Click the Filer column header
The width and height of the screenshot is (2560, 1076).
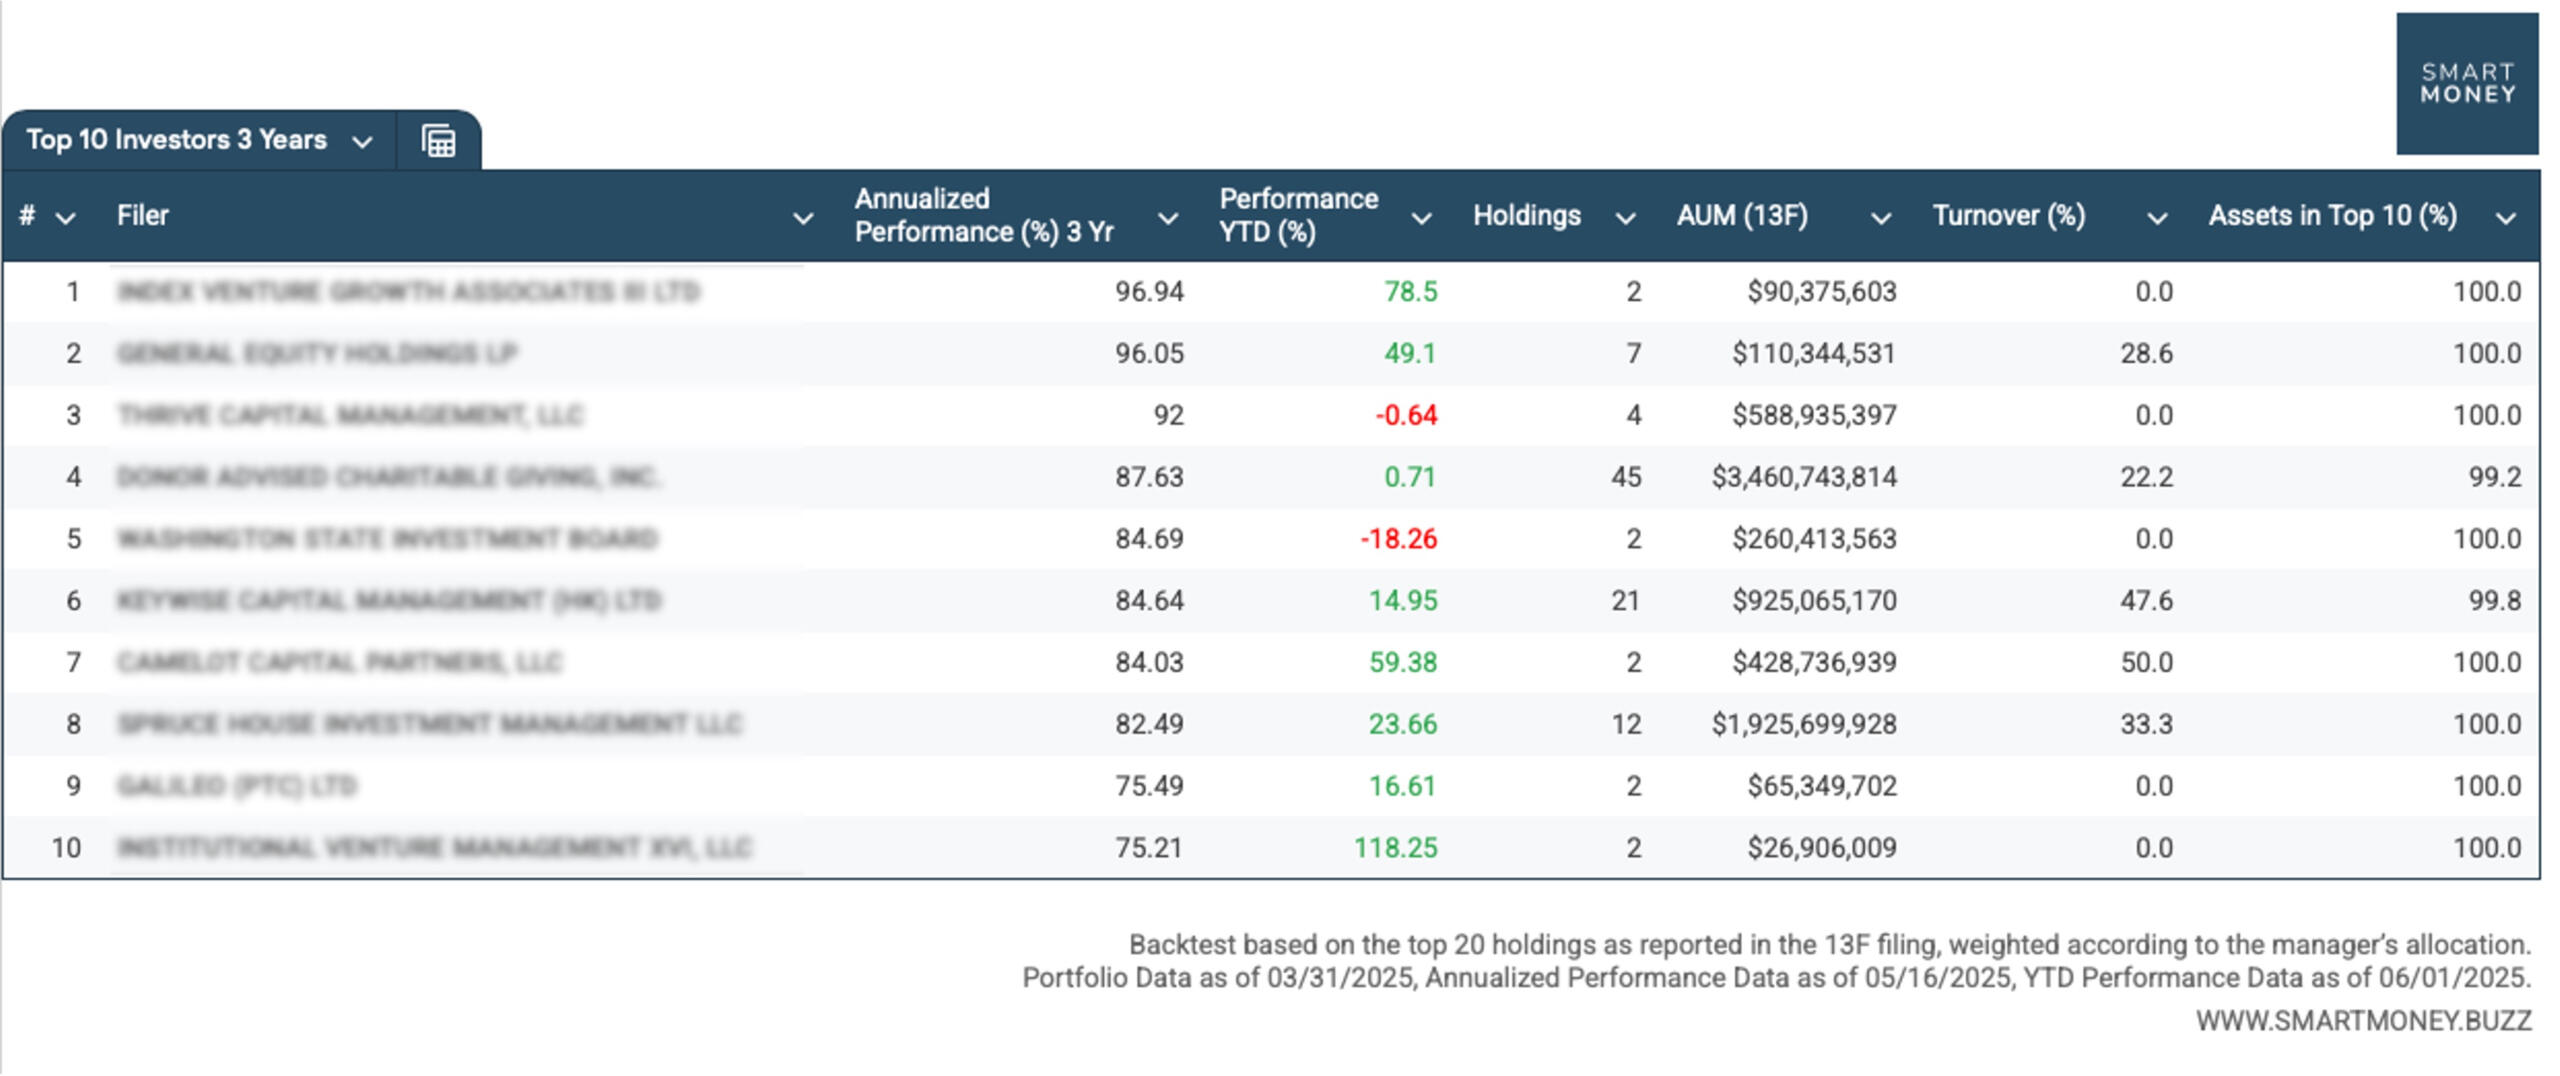coord(143,216)
